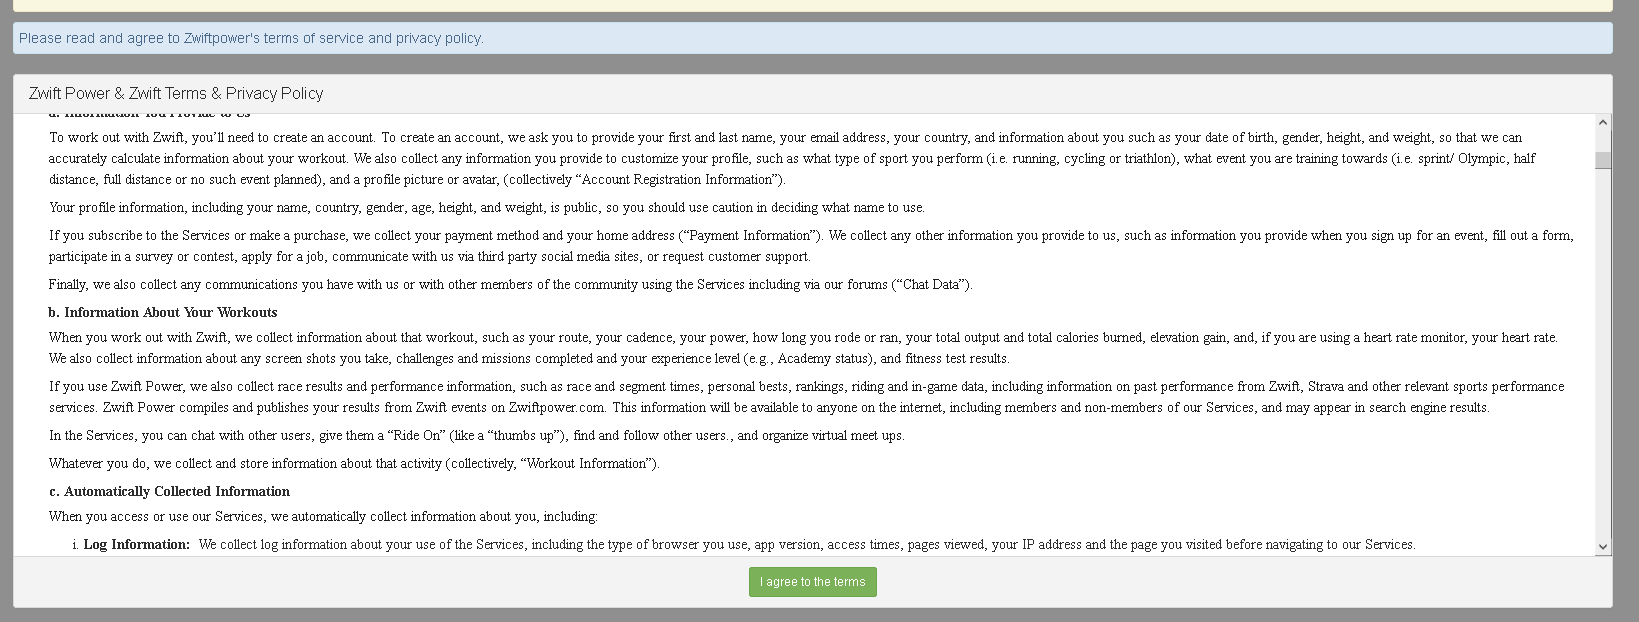Click the paragraph starting 'If you use Zwift Power'
The height and width of the screenshot is (622, 1639).
coord(806,397)
